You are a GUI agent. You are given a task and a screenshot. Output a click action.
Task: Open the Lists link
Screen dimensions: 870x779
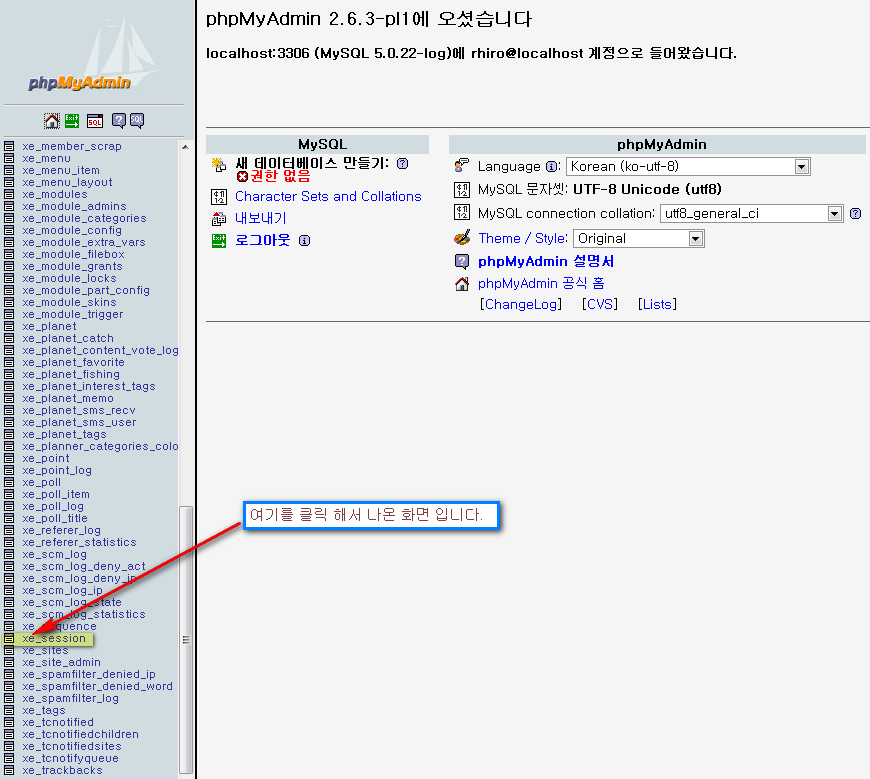(x=657, y=305)
